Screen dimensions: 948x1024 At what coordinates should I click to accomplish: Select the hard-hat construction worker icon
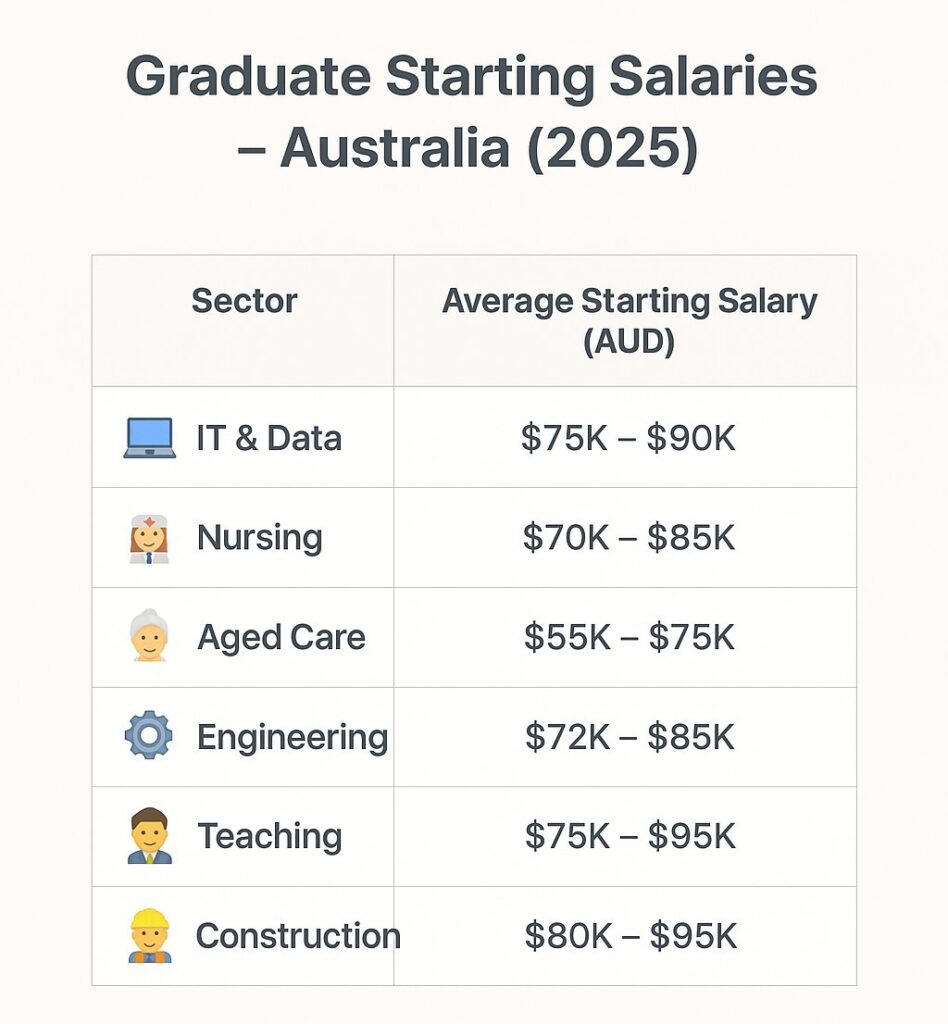pyautogui.click(x=150, y=935)
